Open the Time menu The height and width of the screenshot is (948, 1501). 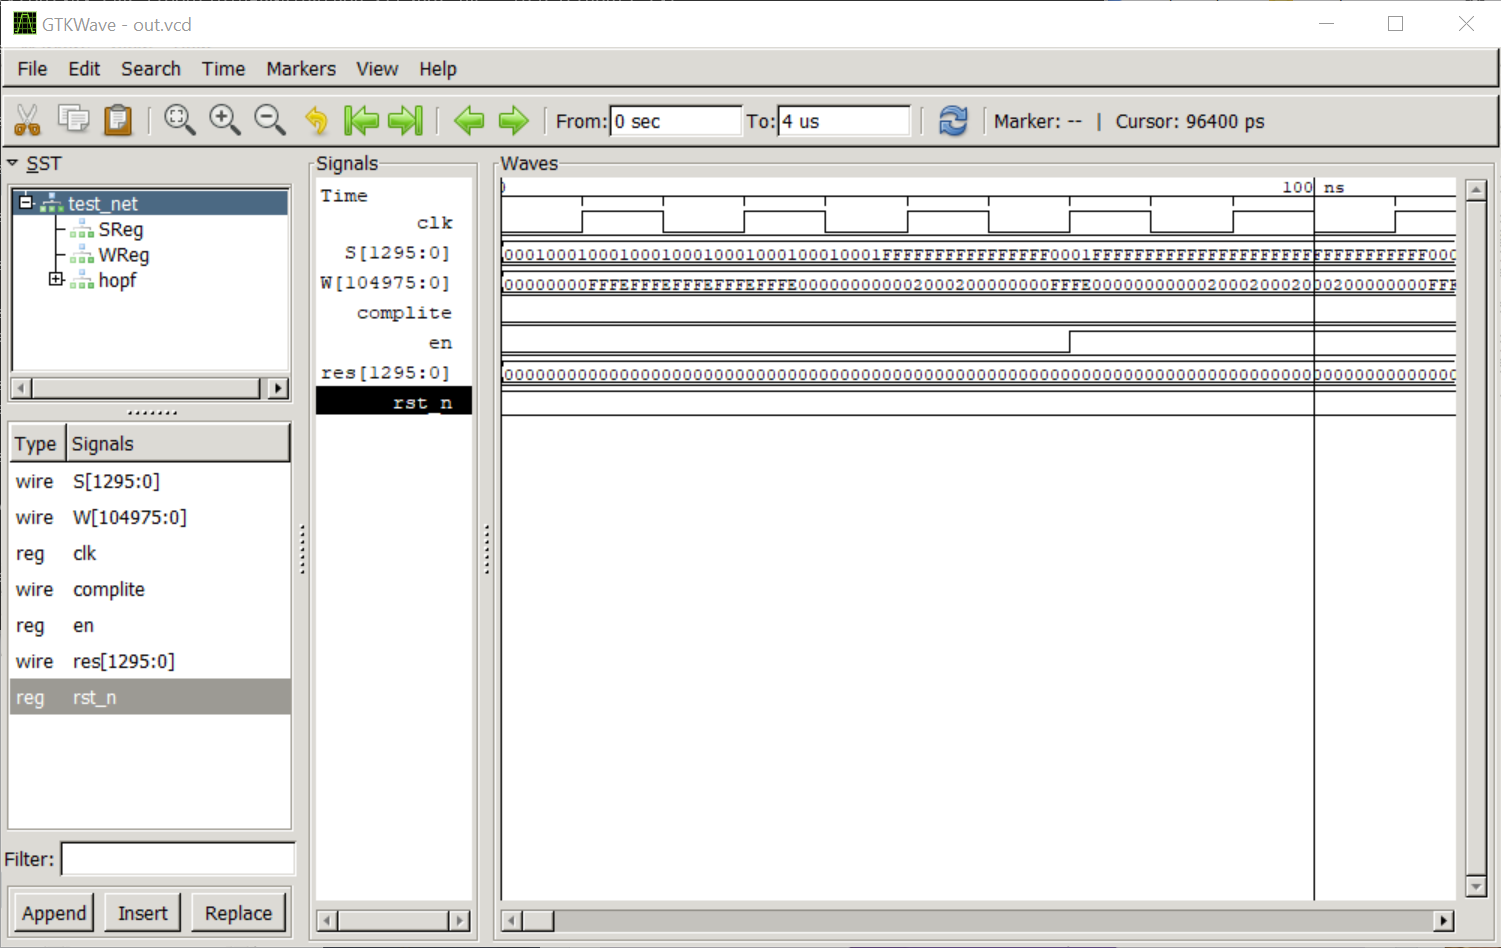pyautogui.click(x=223, y=69)
